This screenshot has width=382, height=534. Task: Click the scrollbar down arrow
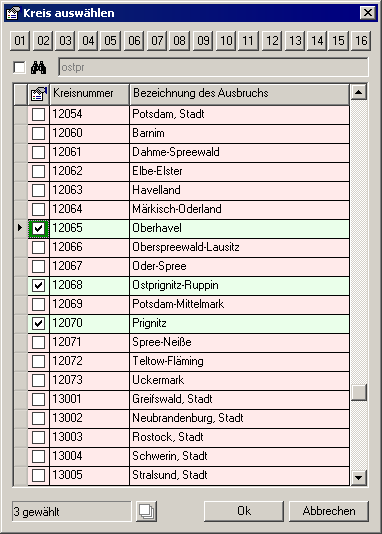point(359,477)
